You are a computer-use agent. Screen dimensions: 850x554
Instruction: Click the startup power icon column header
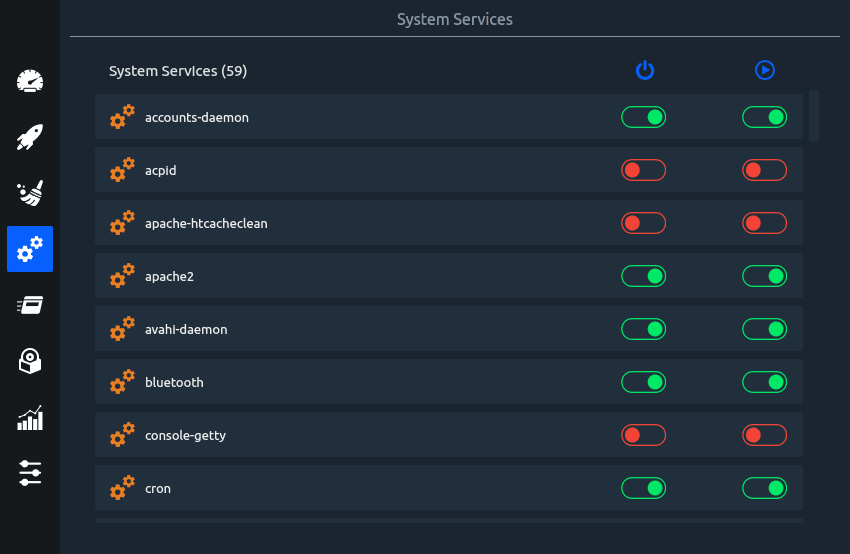(645, 70)
